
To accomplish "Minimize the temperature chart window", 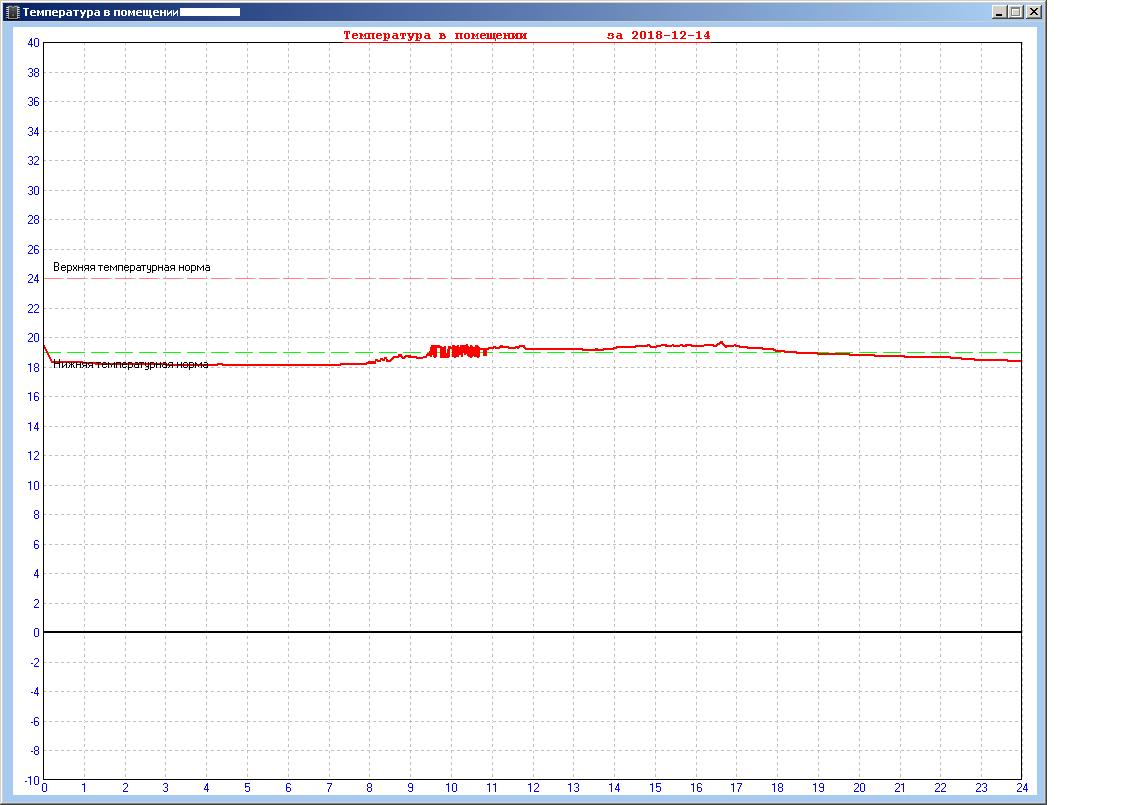I will point(999,12).
